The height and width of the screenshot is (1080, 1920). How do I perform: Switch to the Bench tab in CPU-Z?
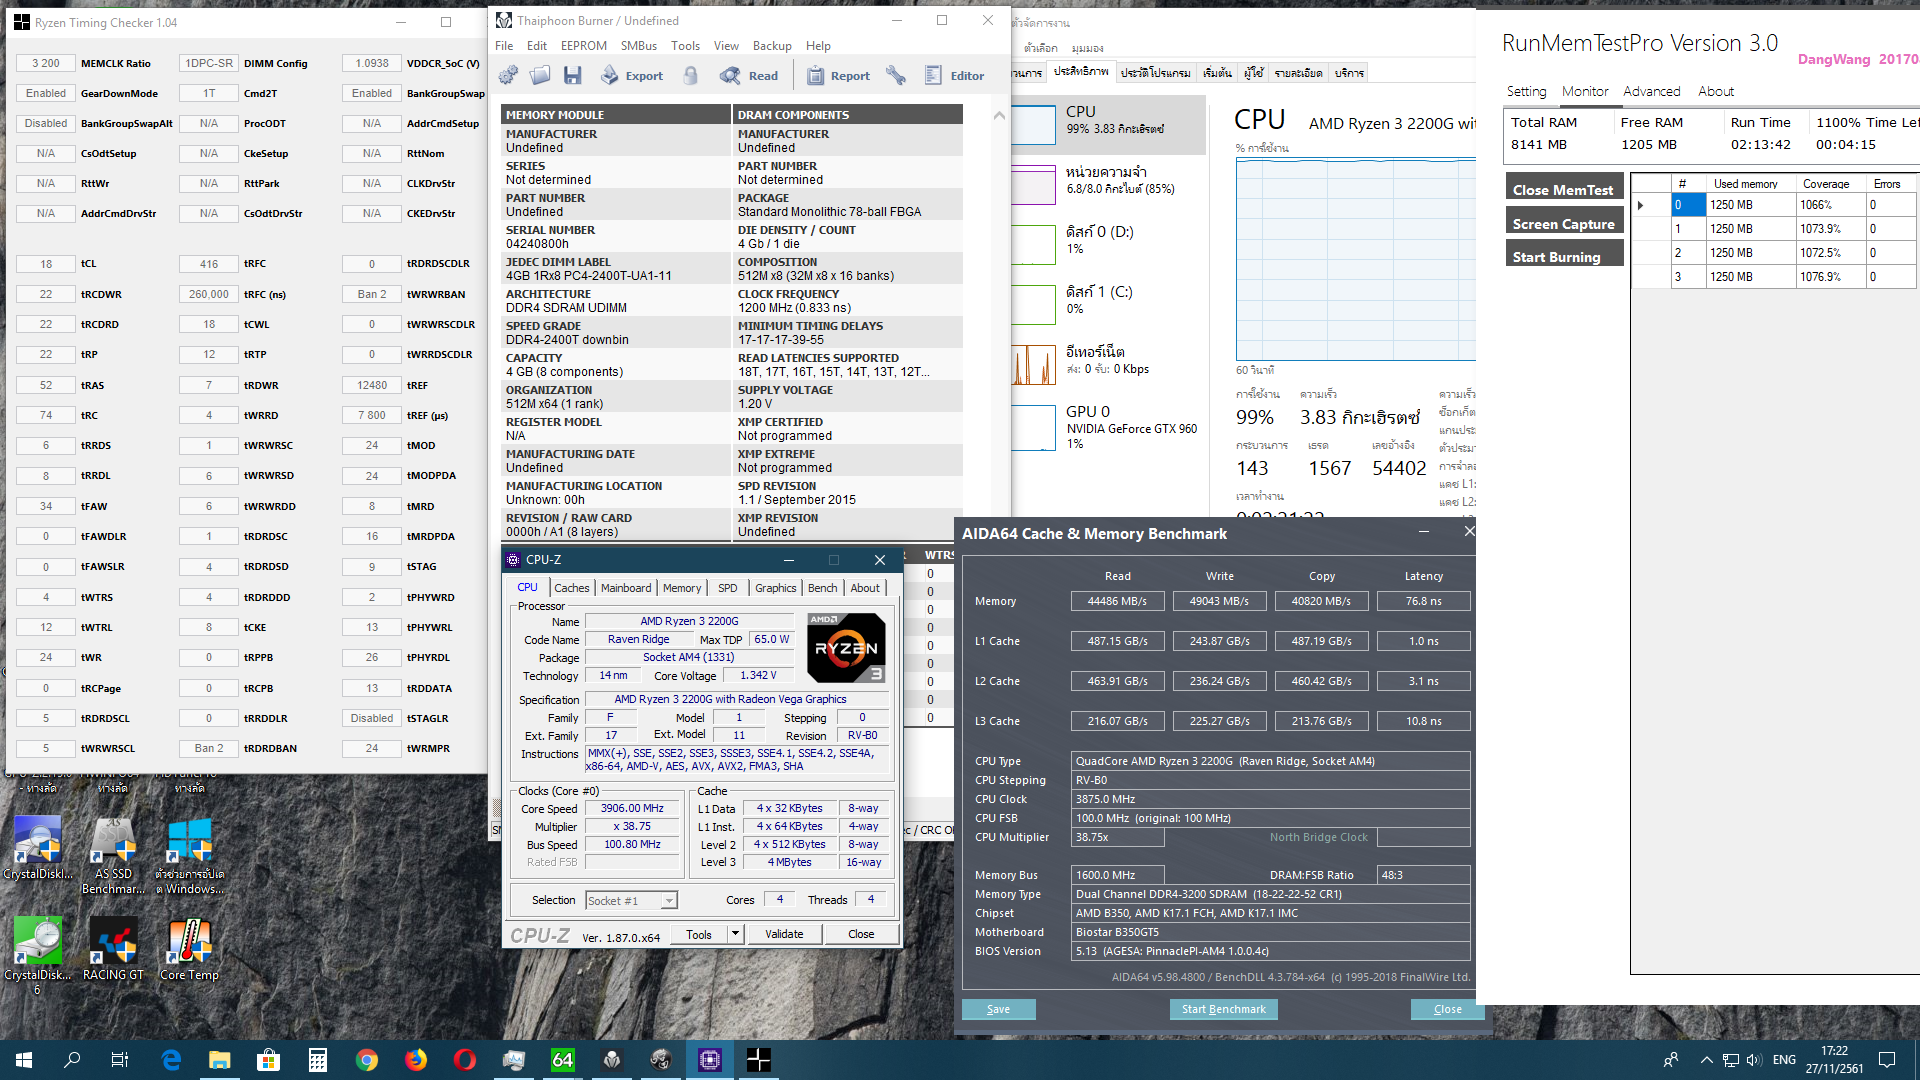(822, 588)
